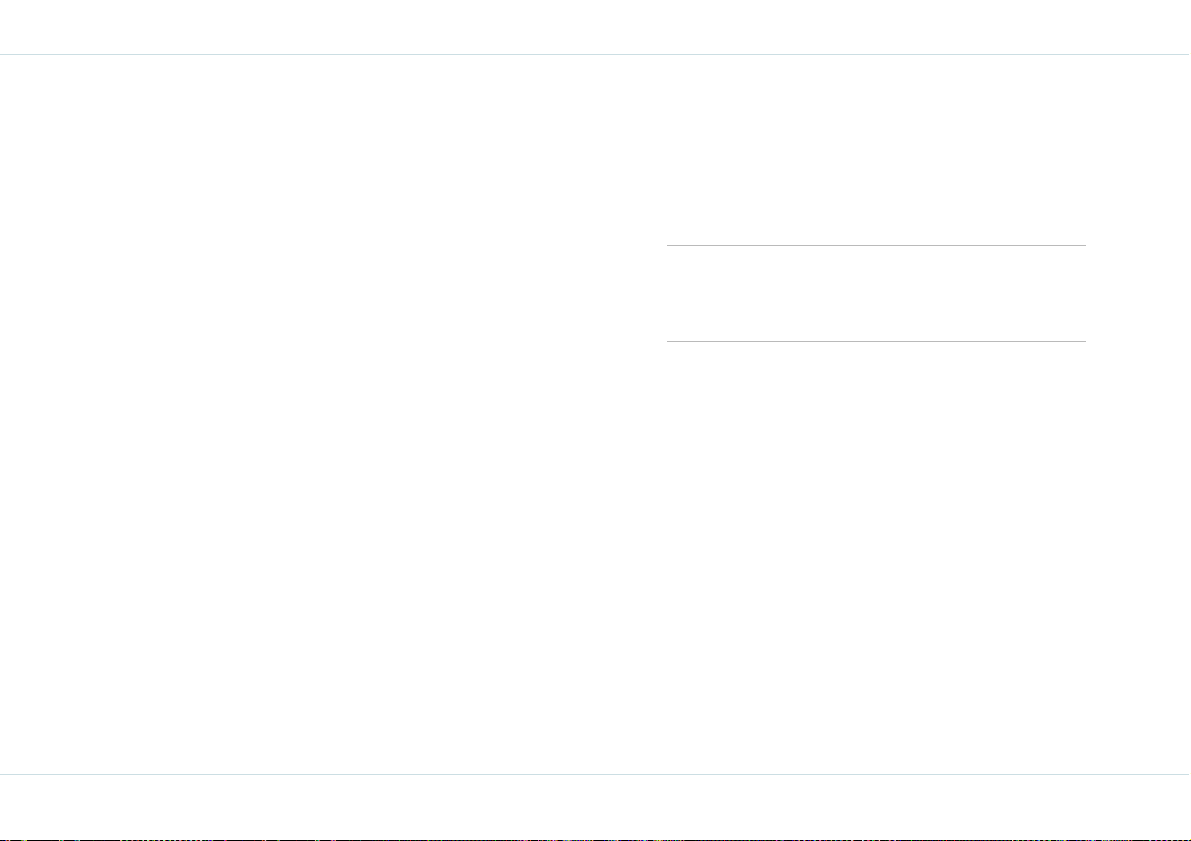This screenshot has width=1191, height=841.
Task: Select the lower gray divider line
Action: point(876,341)
